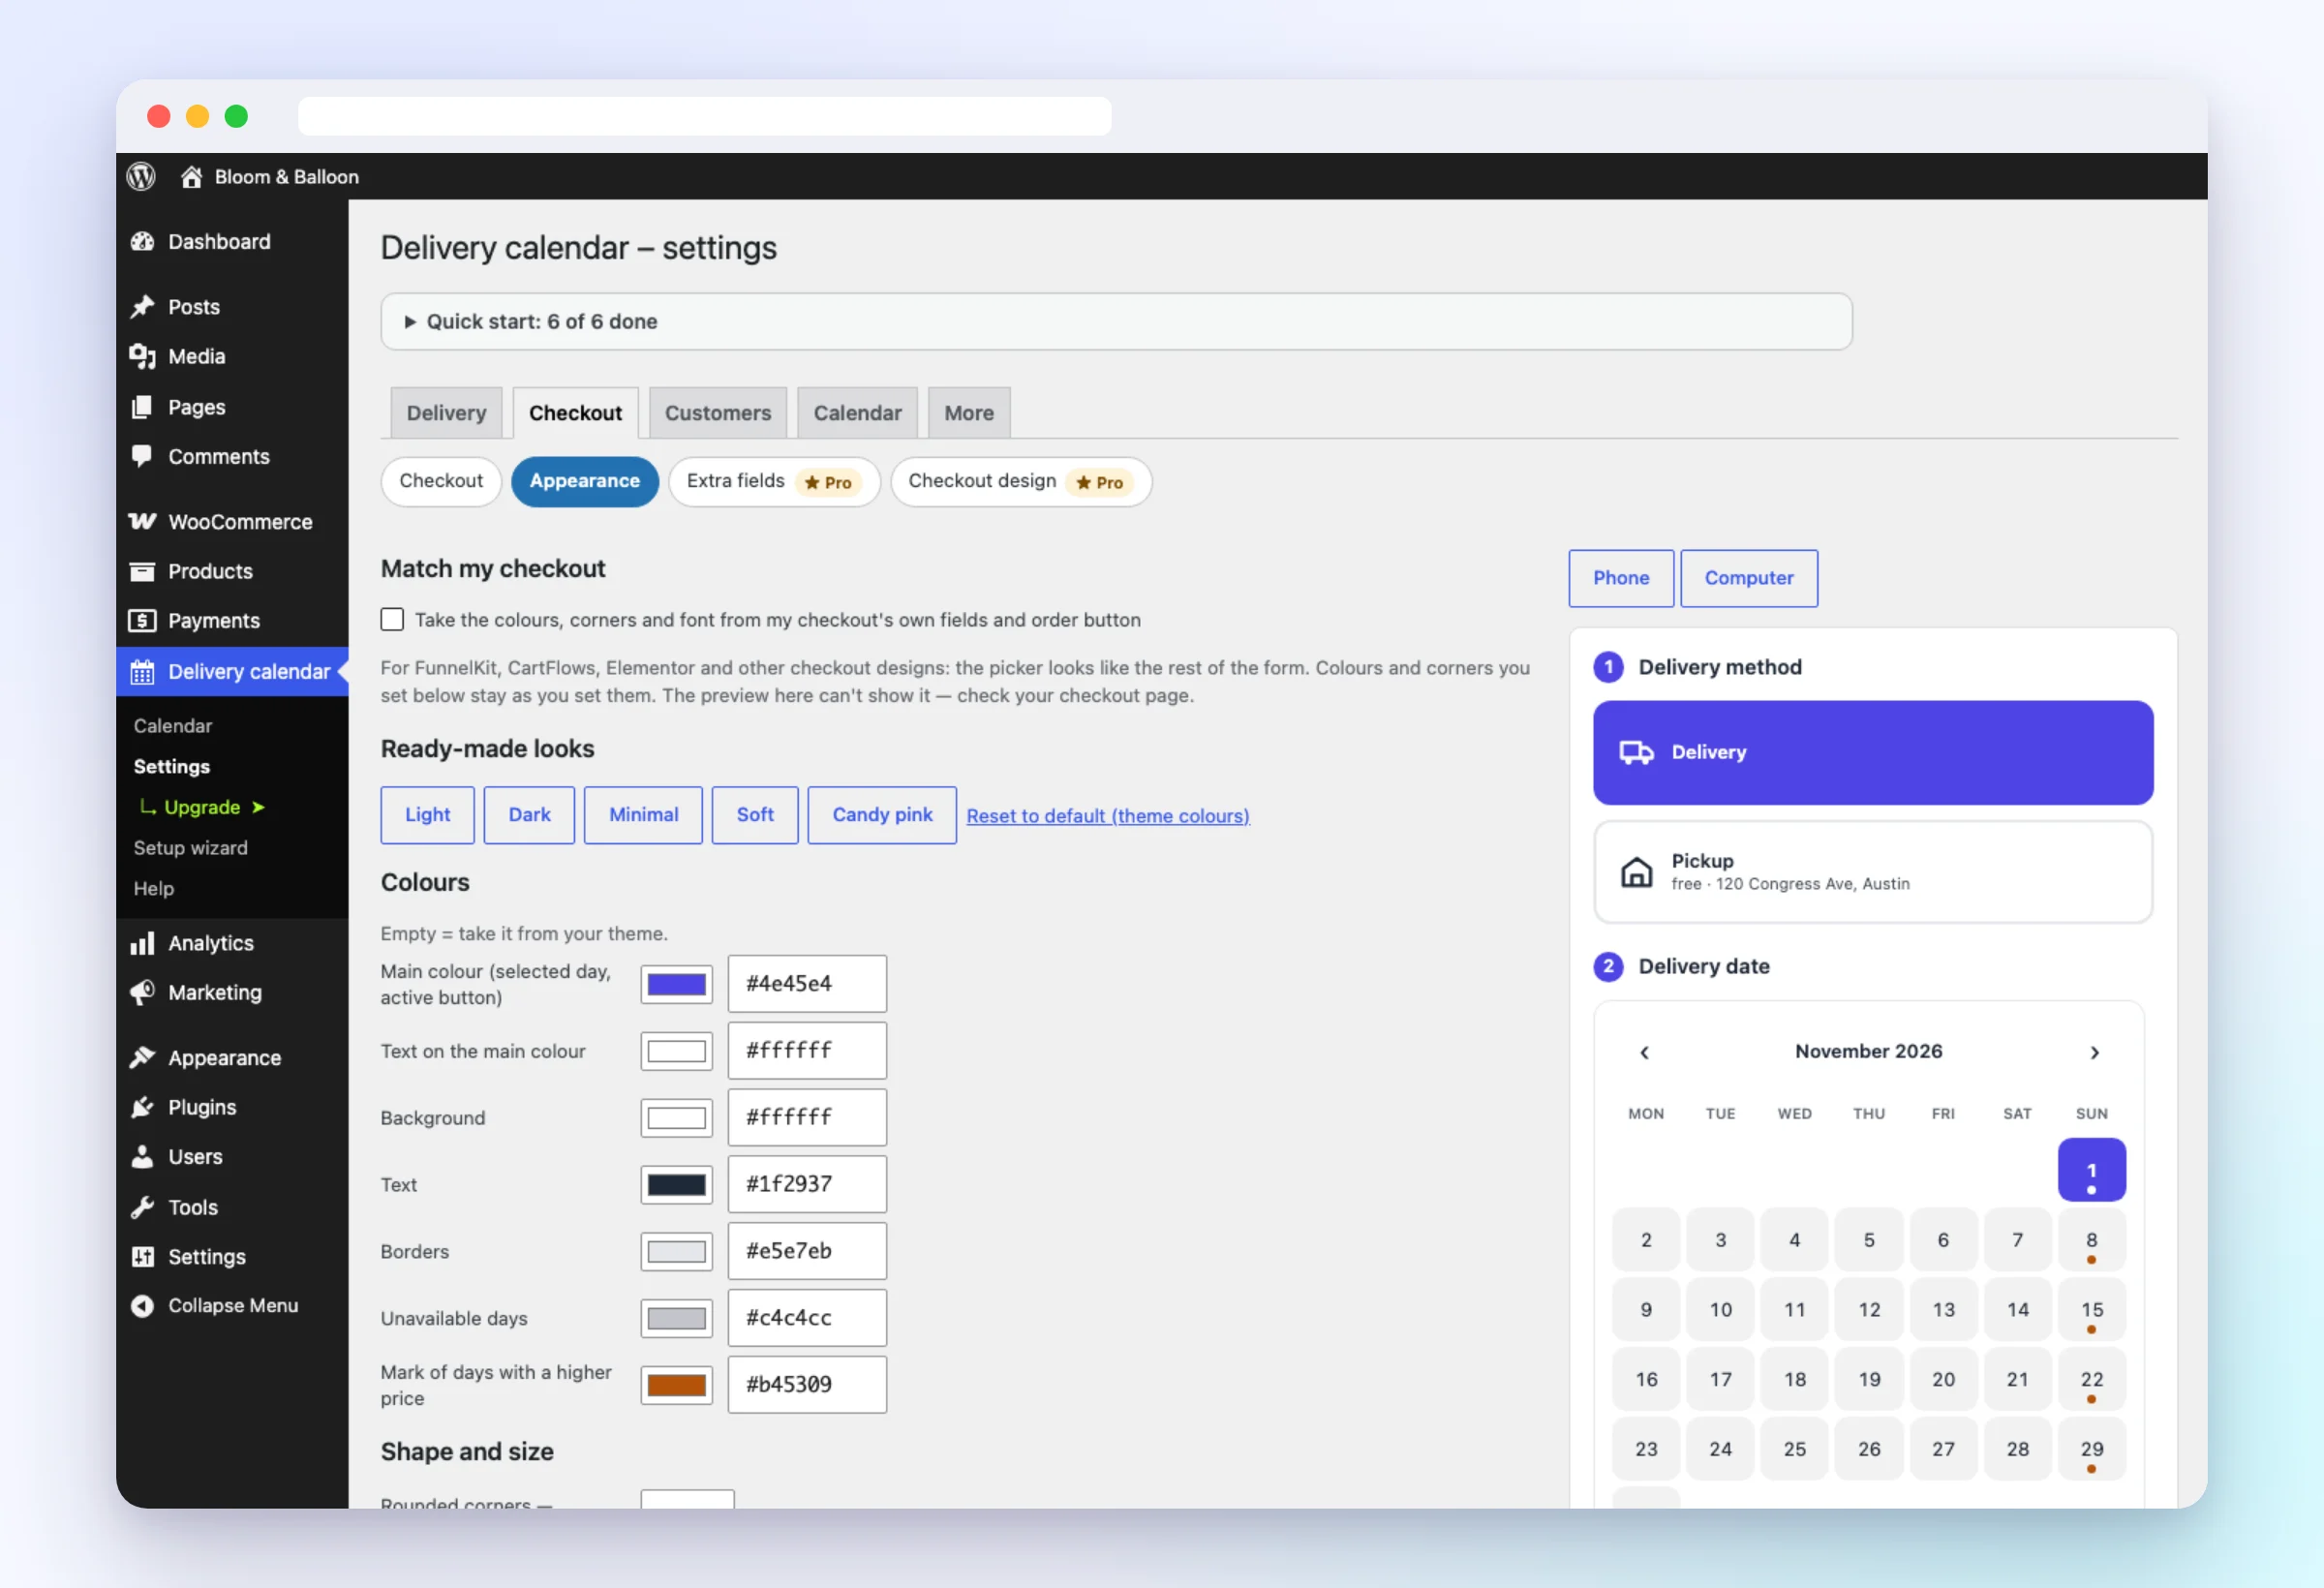Viewport: 2324px width, 1588px height.
Task: Apply the Candy pink ready-made look
Action: 882,815
